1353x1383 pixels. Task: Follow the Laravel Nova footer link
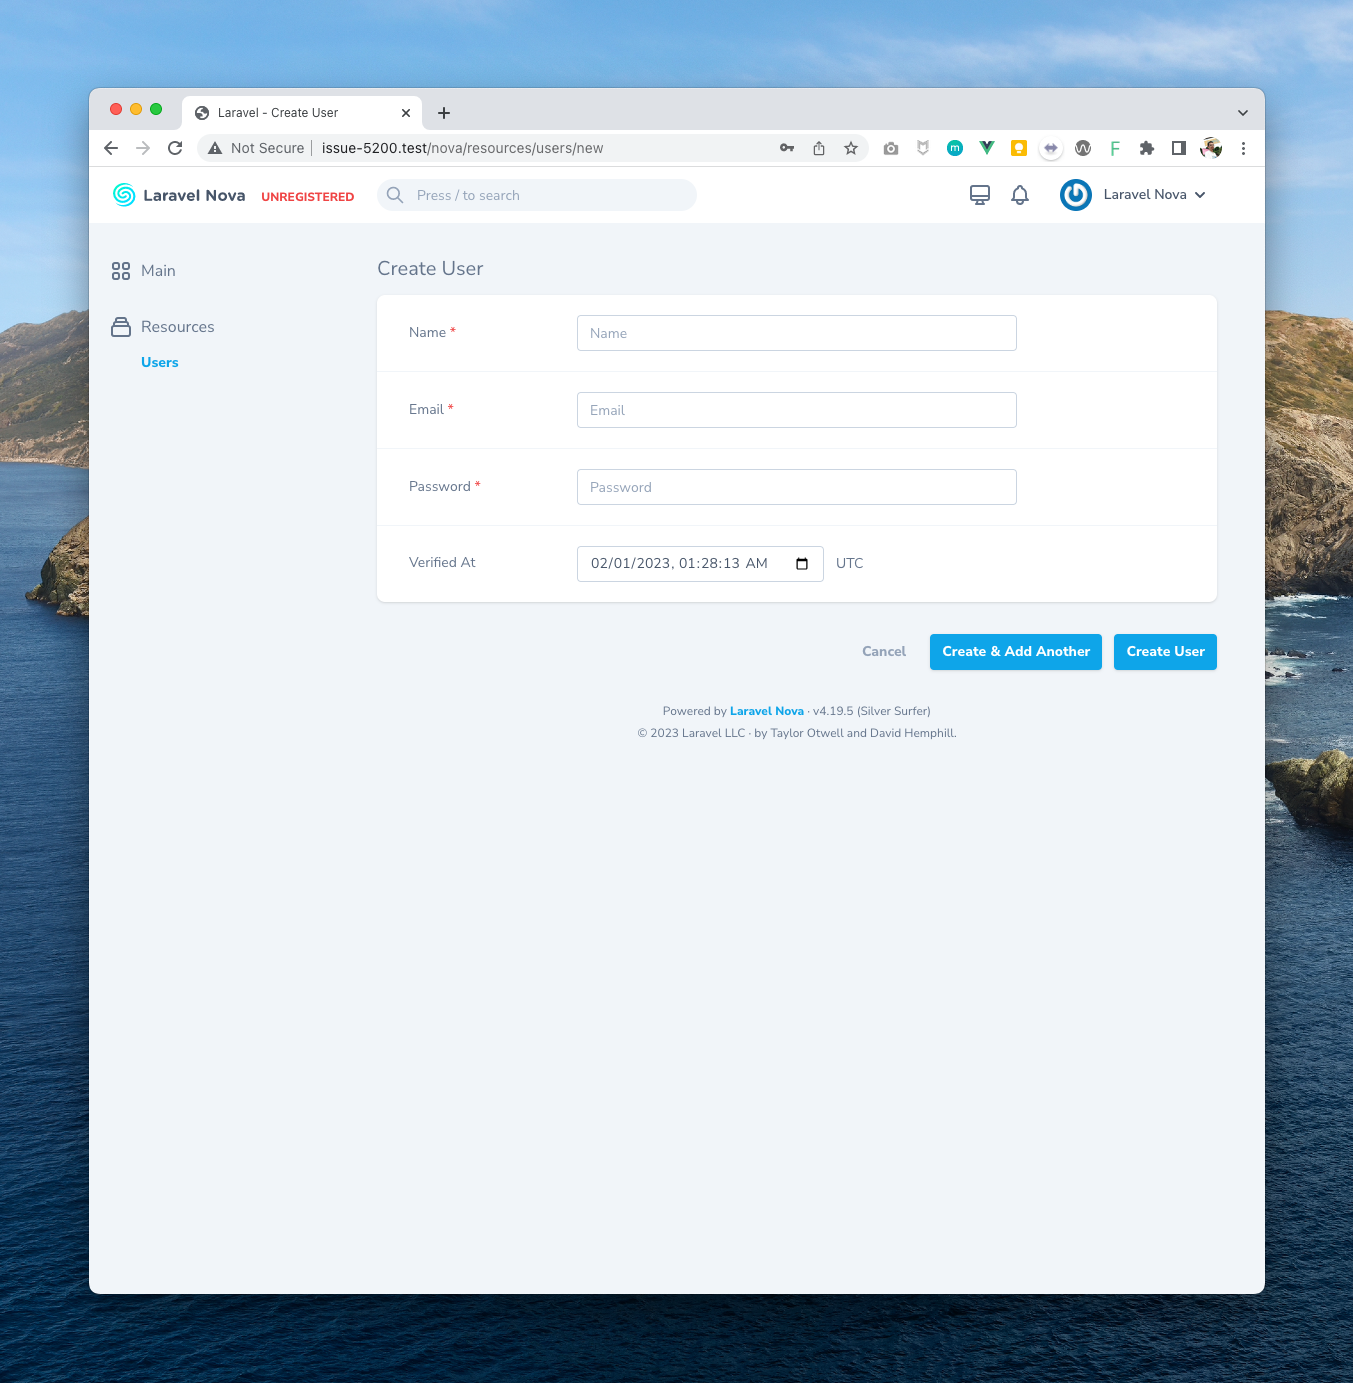point(766,711)
